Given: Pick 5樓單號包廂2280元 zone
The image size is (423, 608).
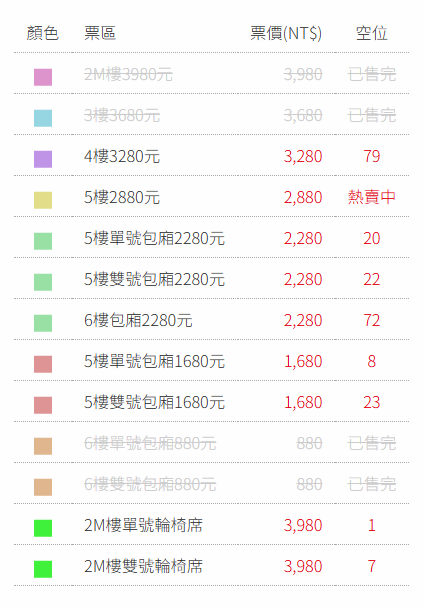Looking at the screenshot, I should pyautogui.click(x=211, y=238).
